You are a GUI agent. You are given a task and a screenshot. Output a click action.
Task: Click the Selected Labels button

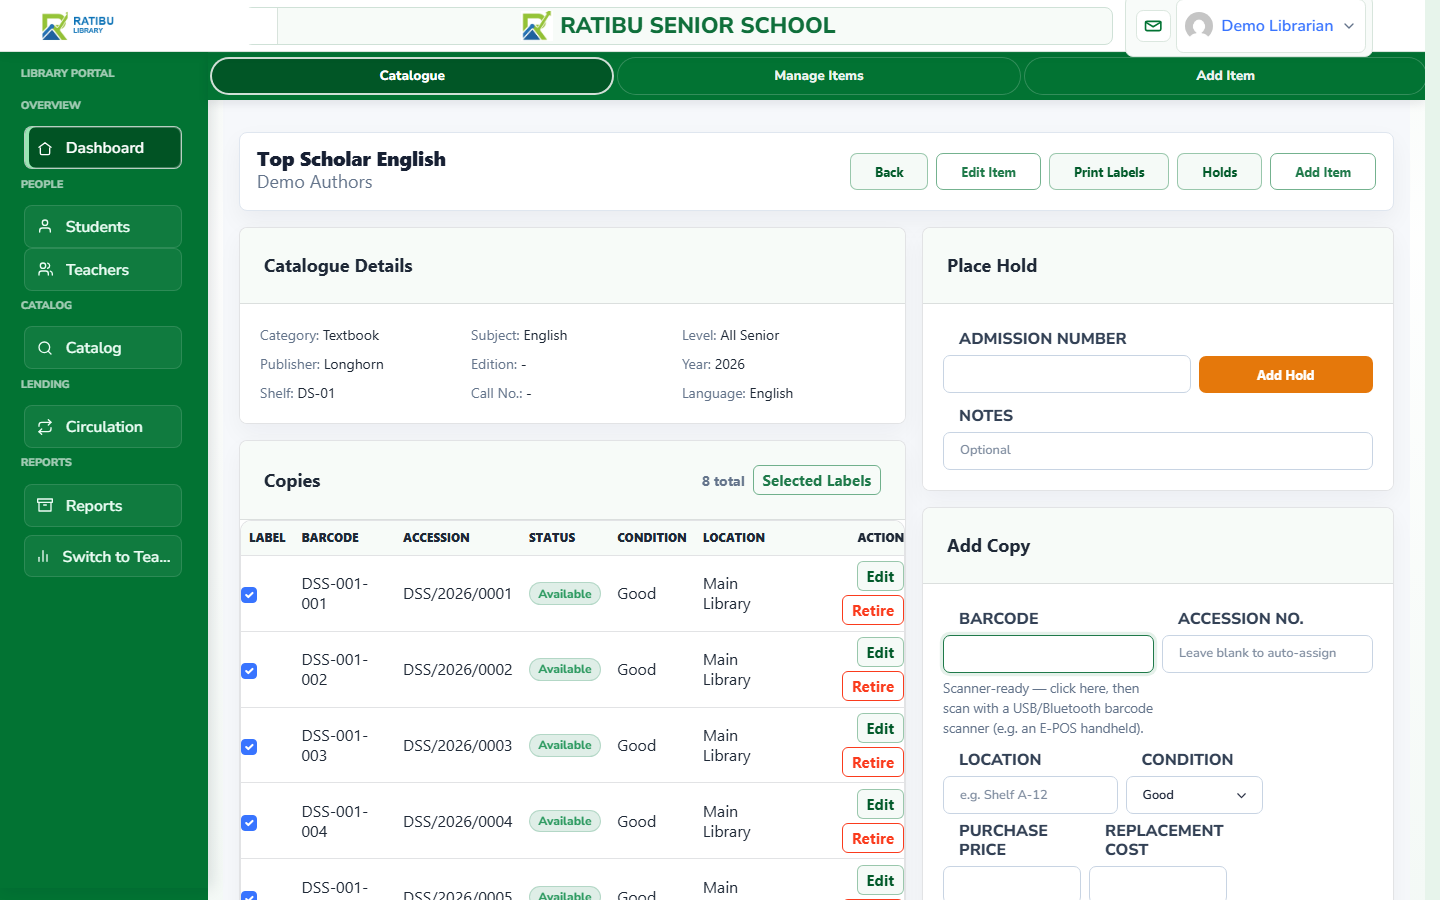(817, 481)
